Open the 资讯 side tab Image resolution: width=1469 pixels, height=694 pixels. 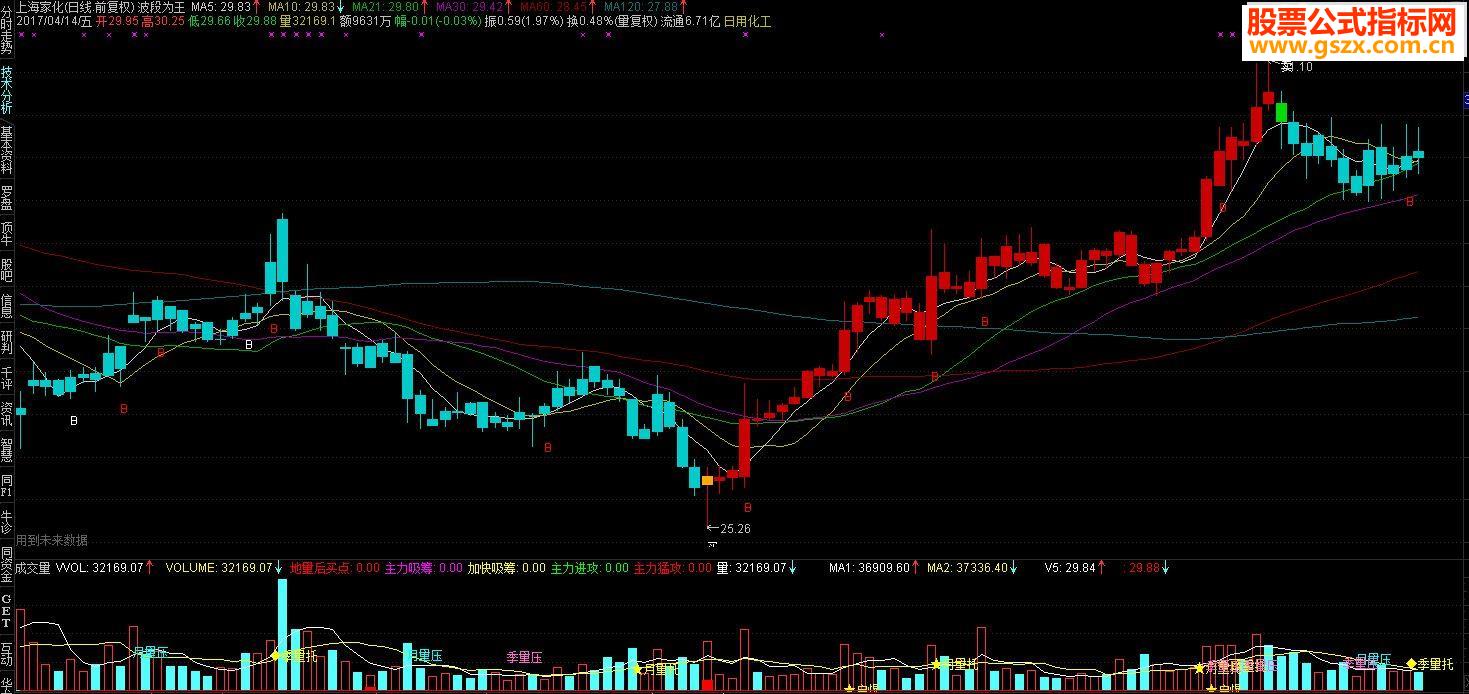(x=7, y=413)
